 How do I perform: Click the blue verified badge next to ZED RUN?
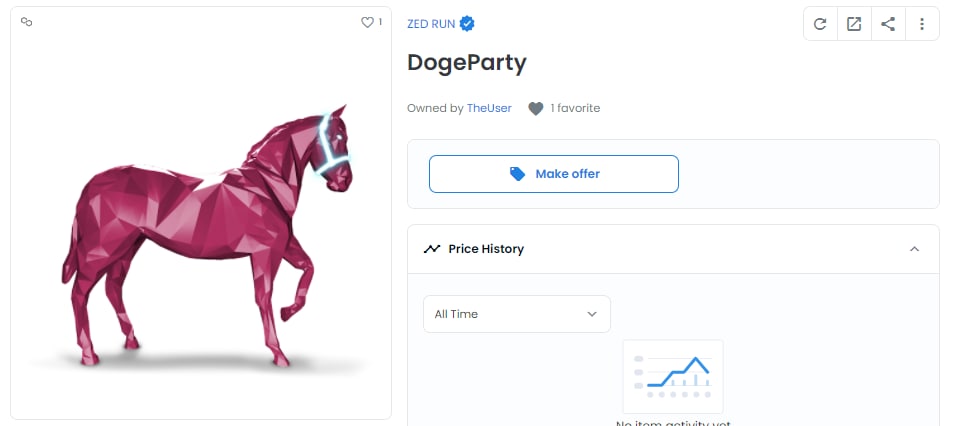click(467, 24)
